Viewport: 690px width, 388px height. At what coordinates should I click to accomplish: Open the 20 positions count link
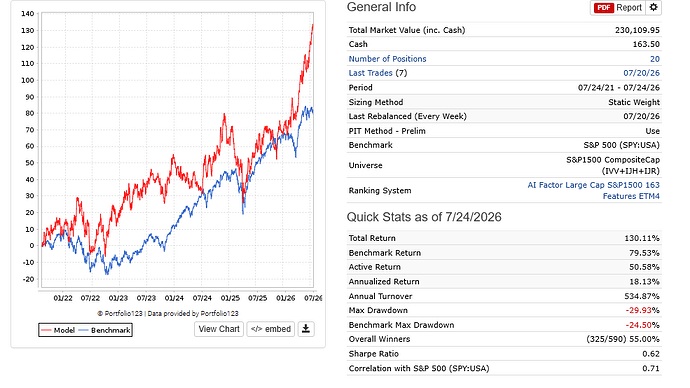tap(655, 59)
